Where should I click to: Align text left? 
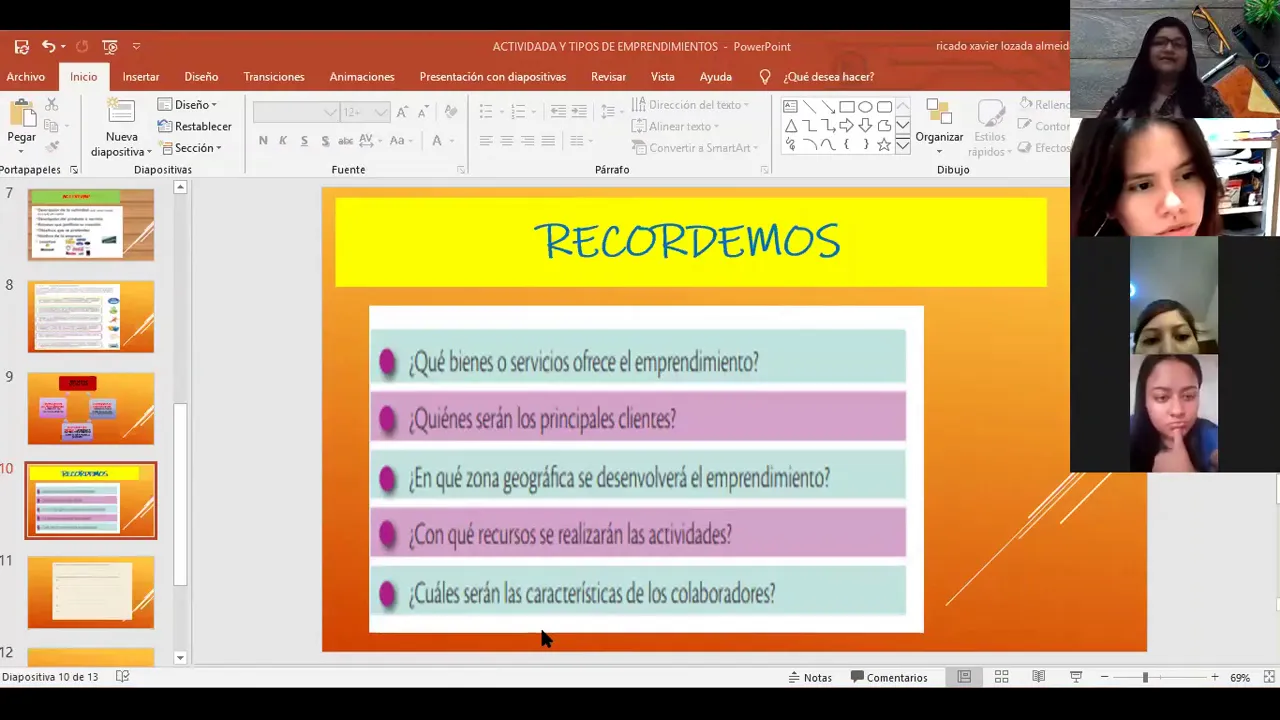(x=486, y=141)
